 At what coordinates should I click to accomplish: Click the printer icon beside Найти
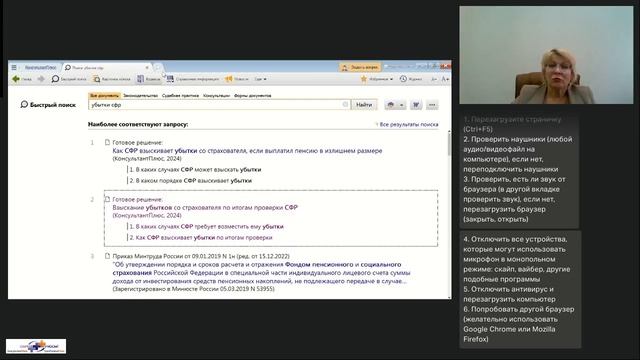pos(391,105)
